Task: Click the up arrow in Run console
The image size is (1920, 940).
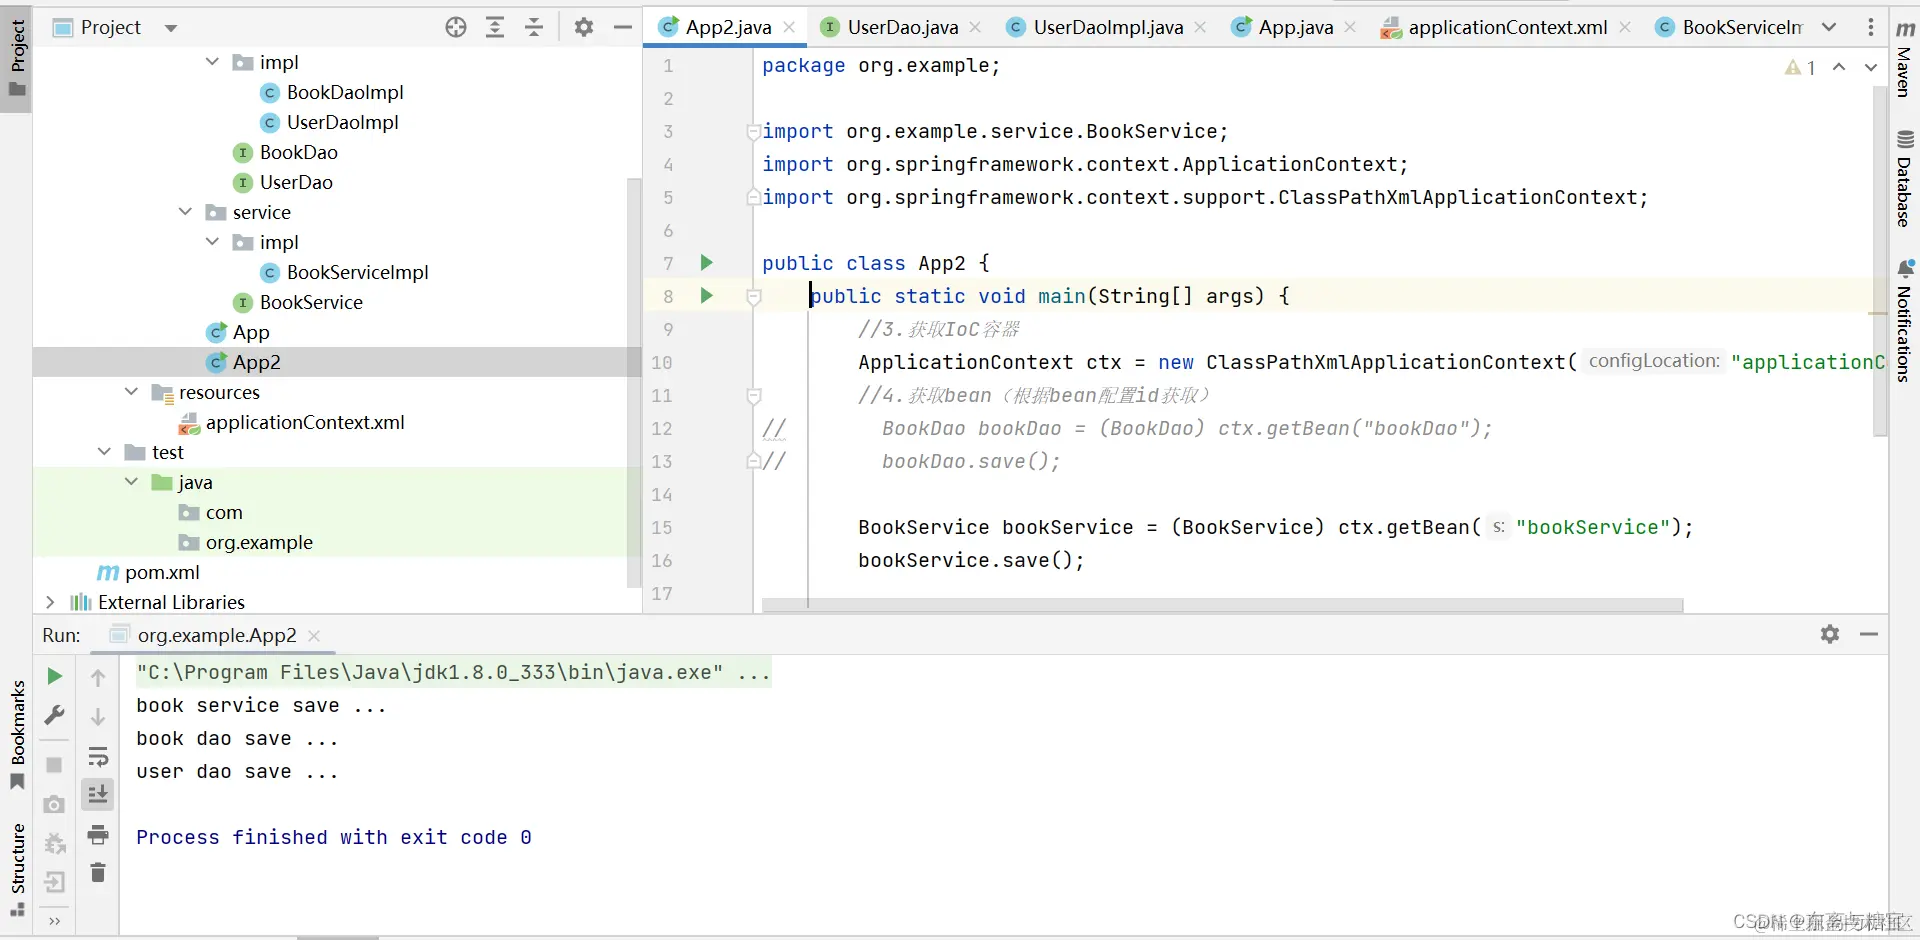Action: (98, 678)
